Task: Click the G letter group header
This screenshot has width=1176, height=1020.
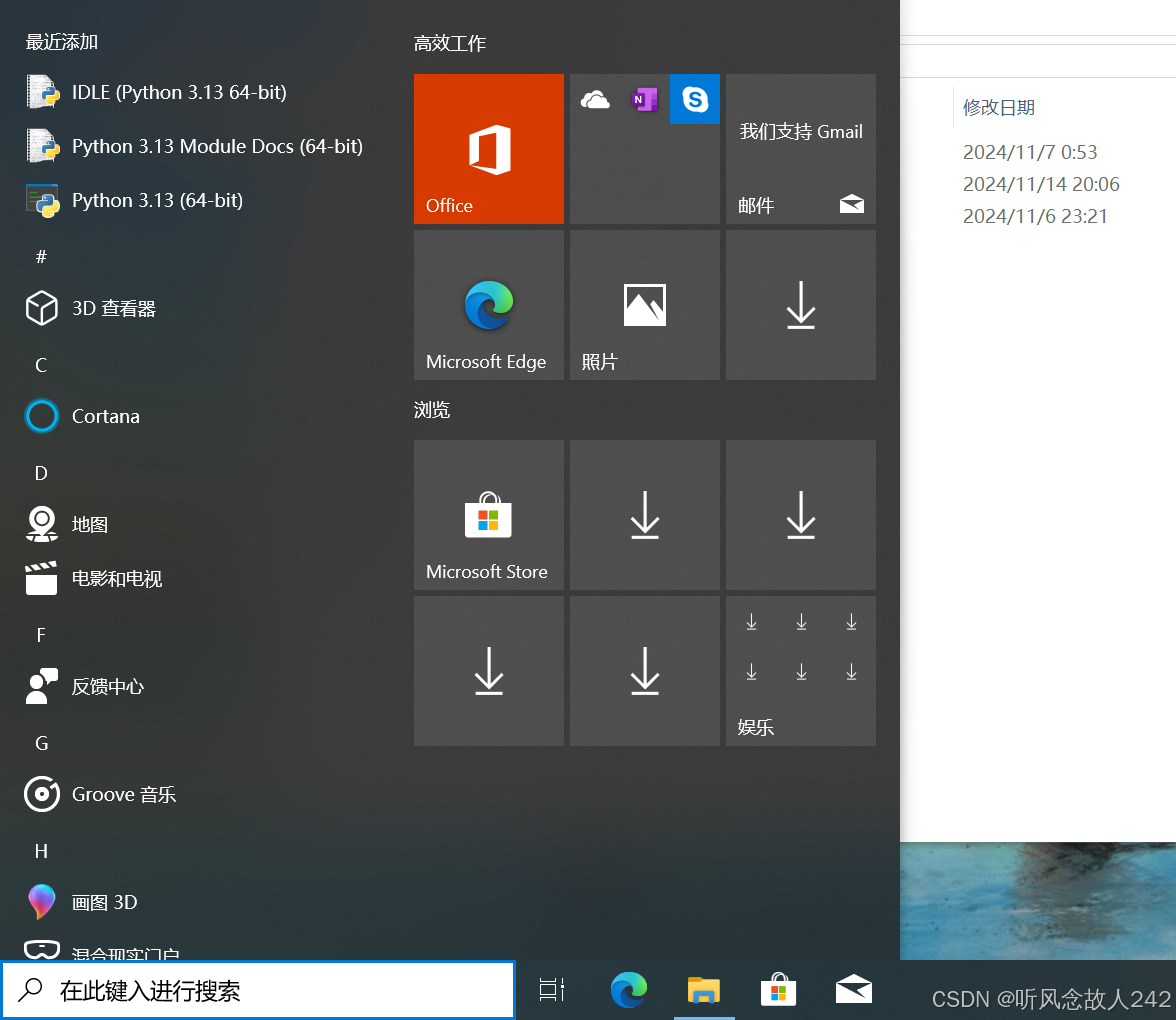Action: tap(41, 743)
